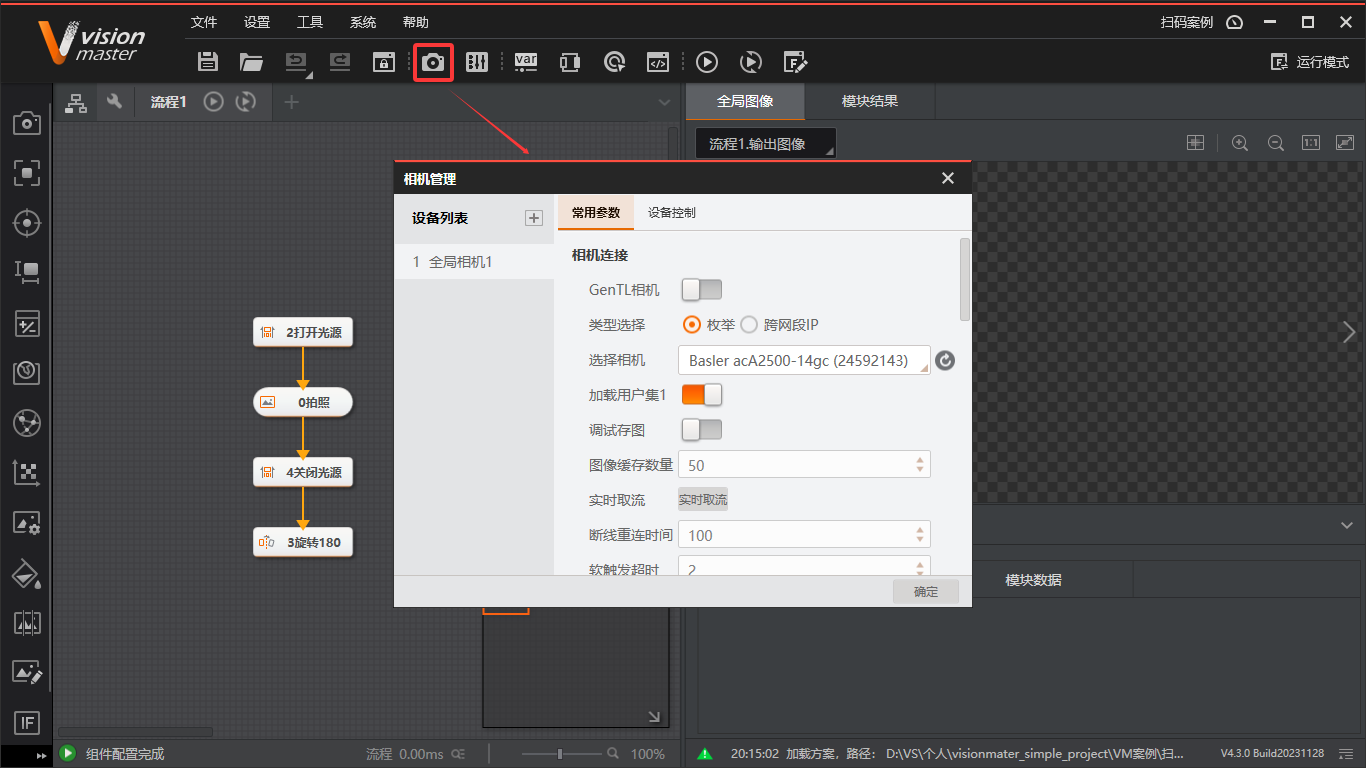Screen dimensions: 1366x768
Task: Switch to the 设备控制 tab
Action: coord(672,213)
